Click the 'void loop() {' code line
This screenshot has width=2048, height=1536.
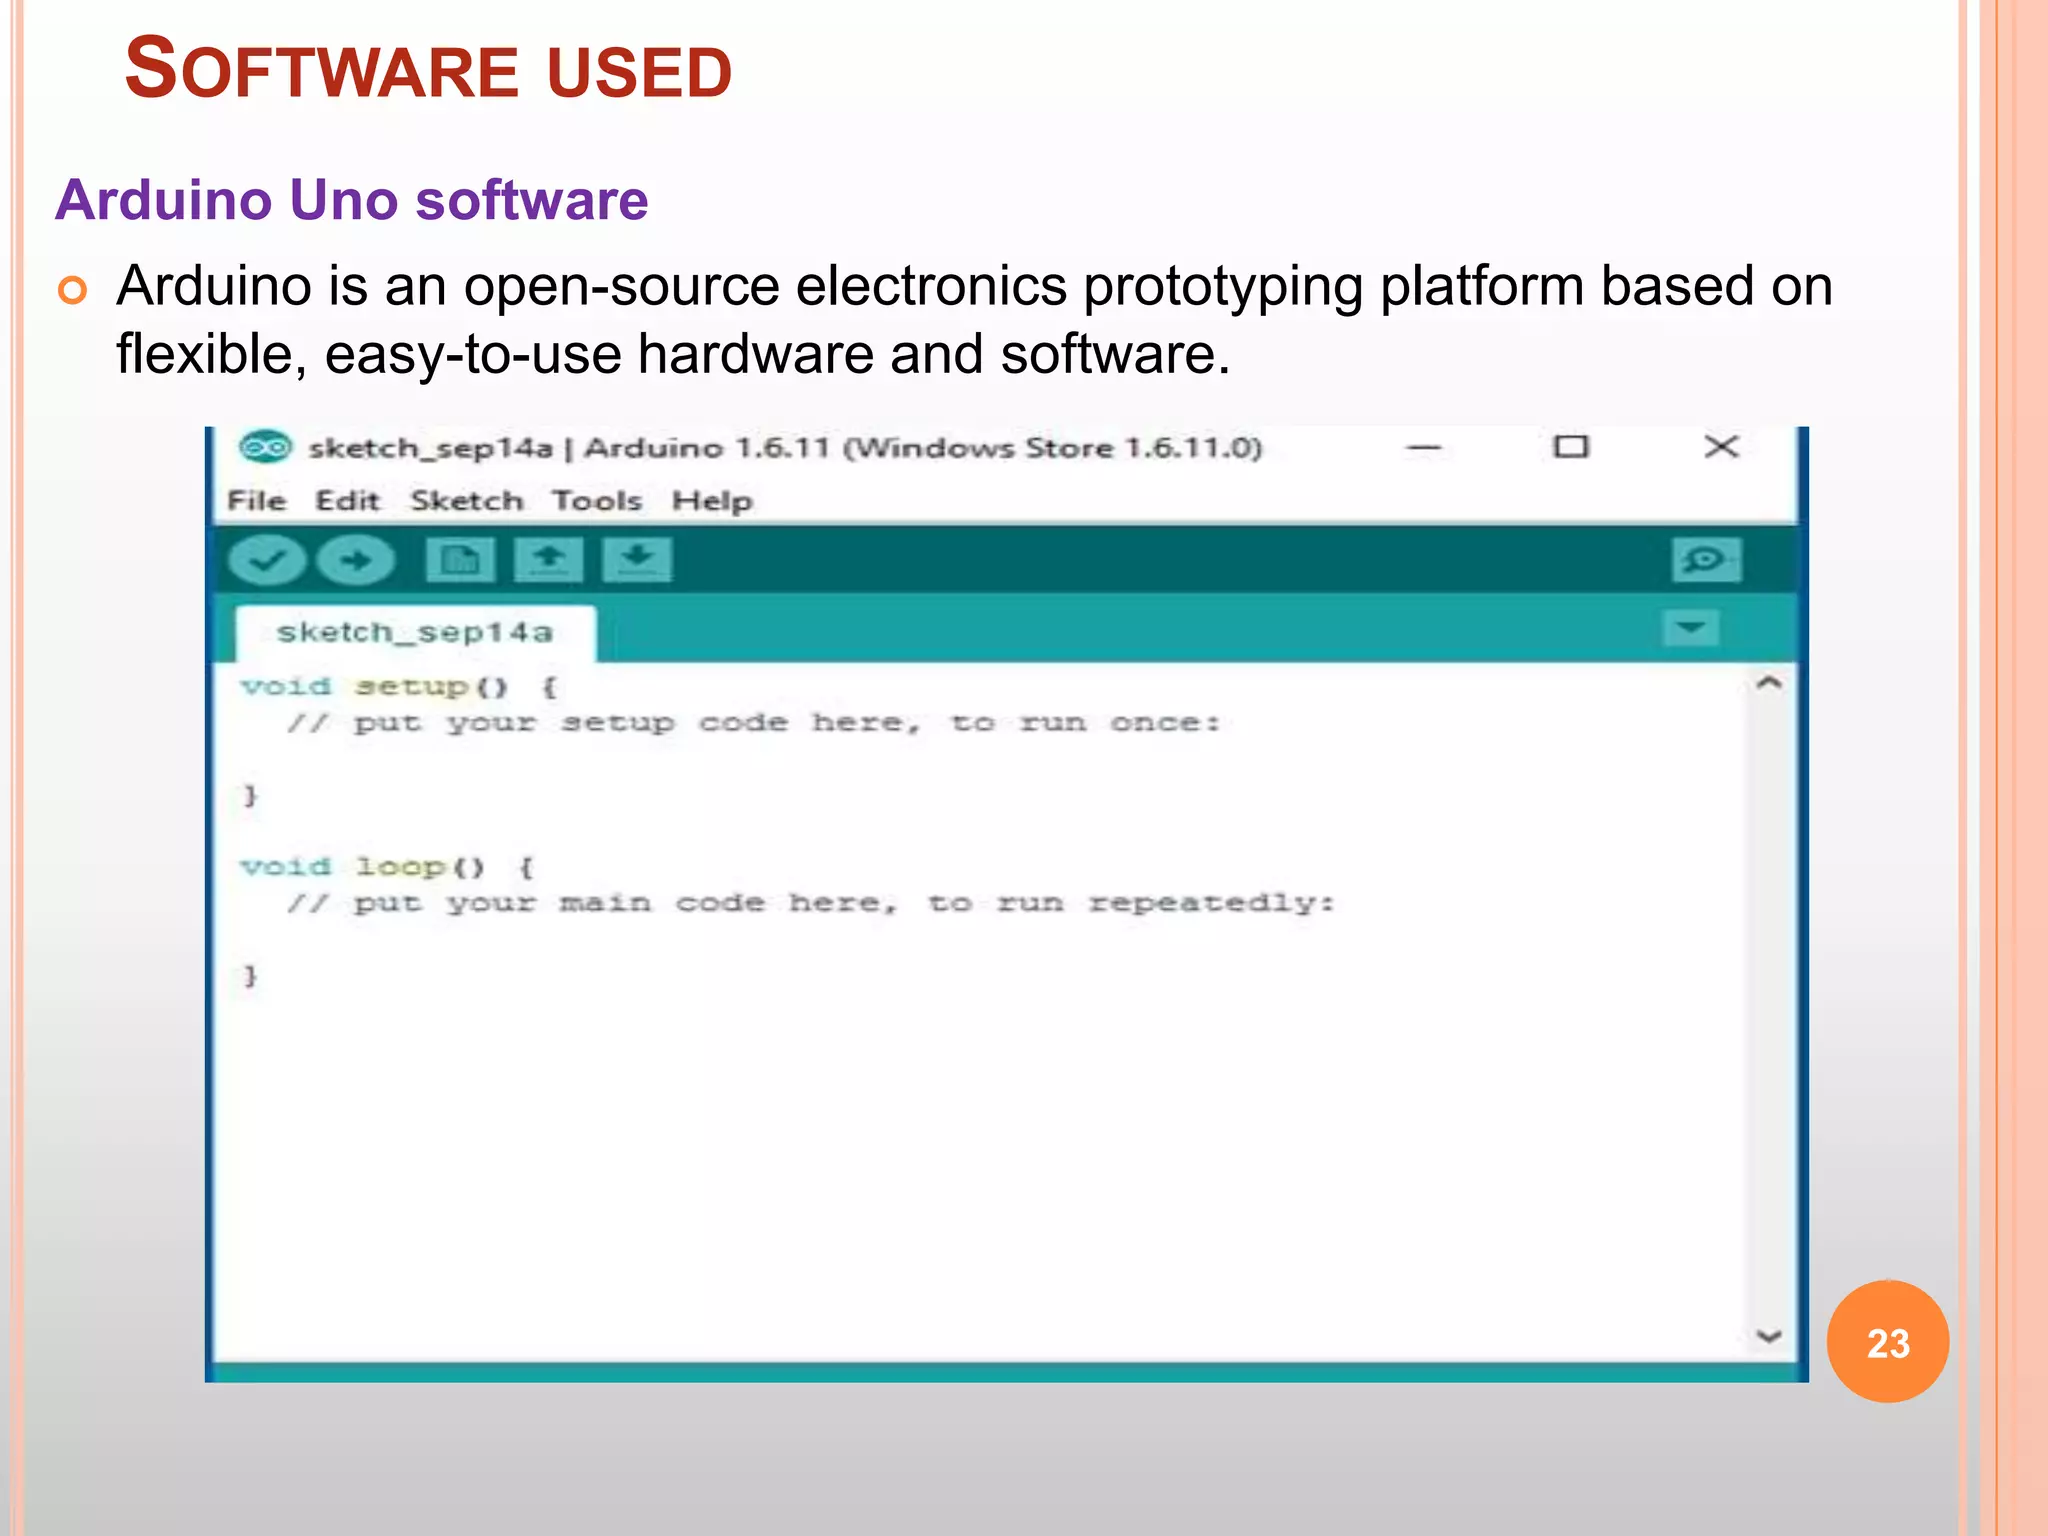tap(387, 867)
